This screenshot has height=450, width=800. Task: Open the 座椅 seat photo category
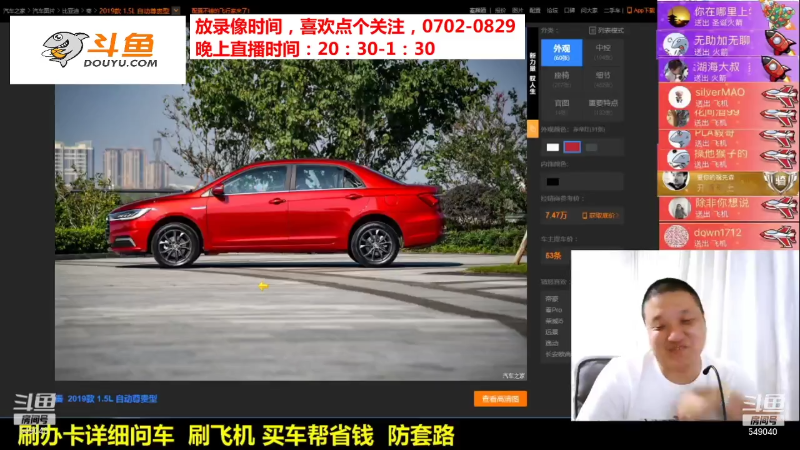click(561, 80)
